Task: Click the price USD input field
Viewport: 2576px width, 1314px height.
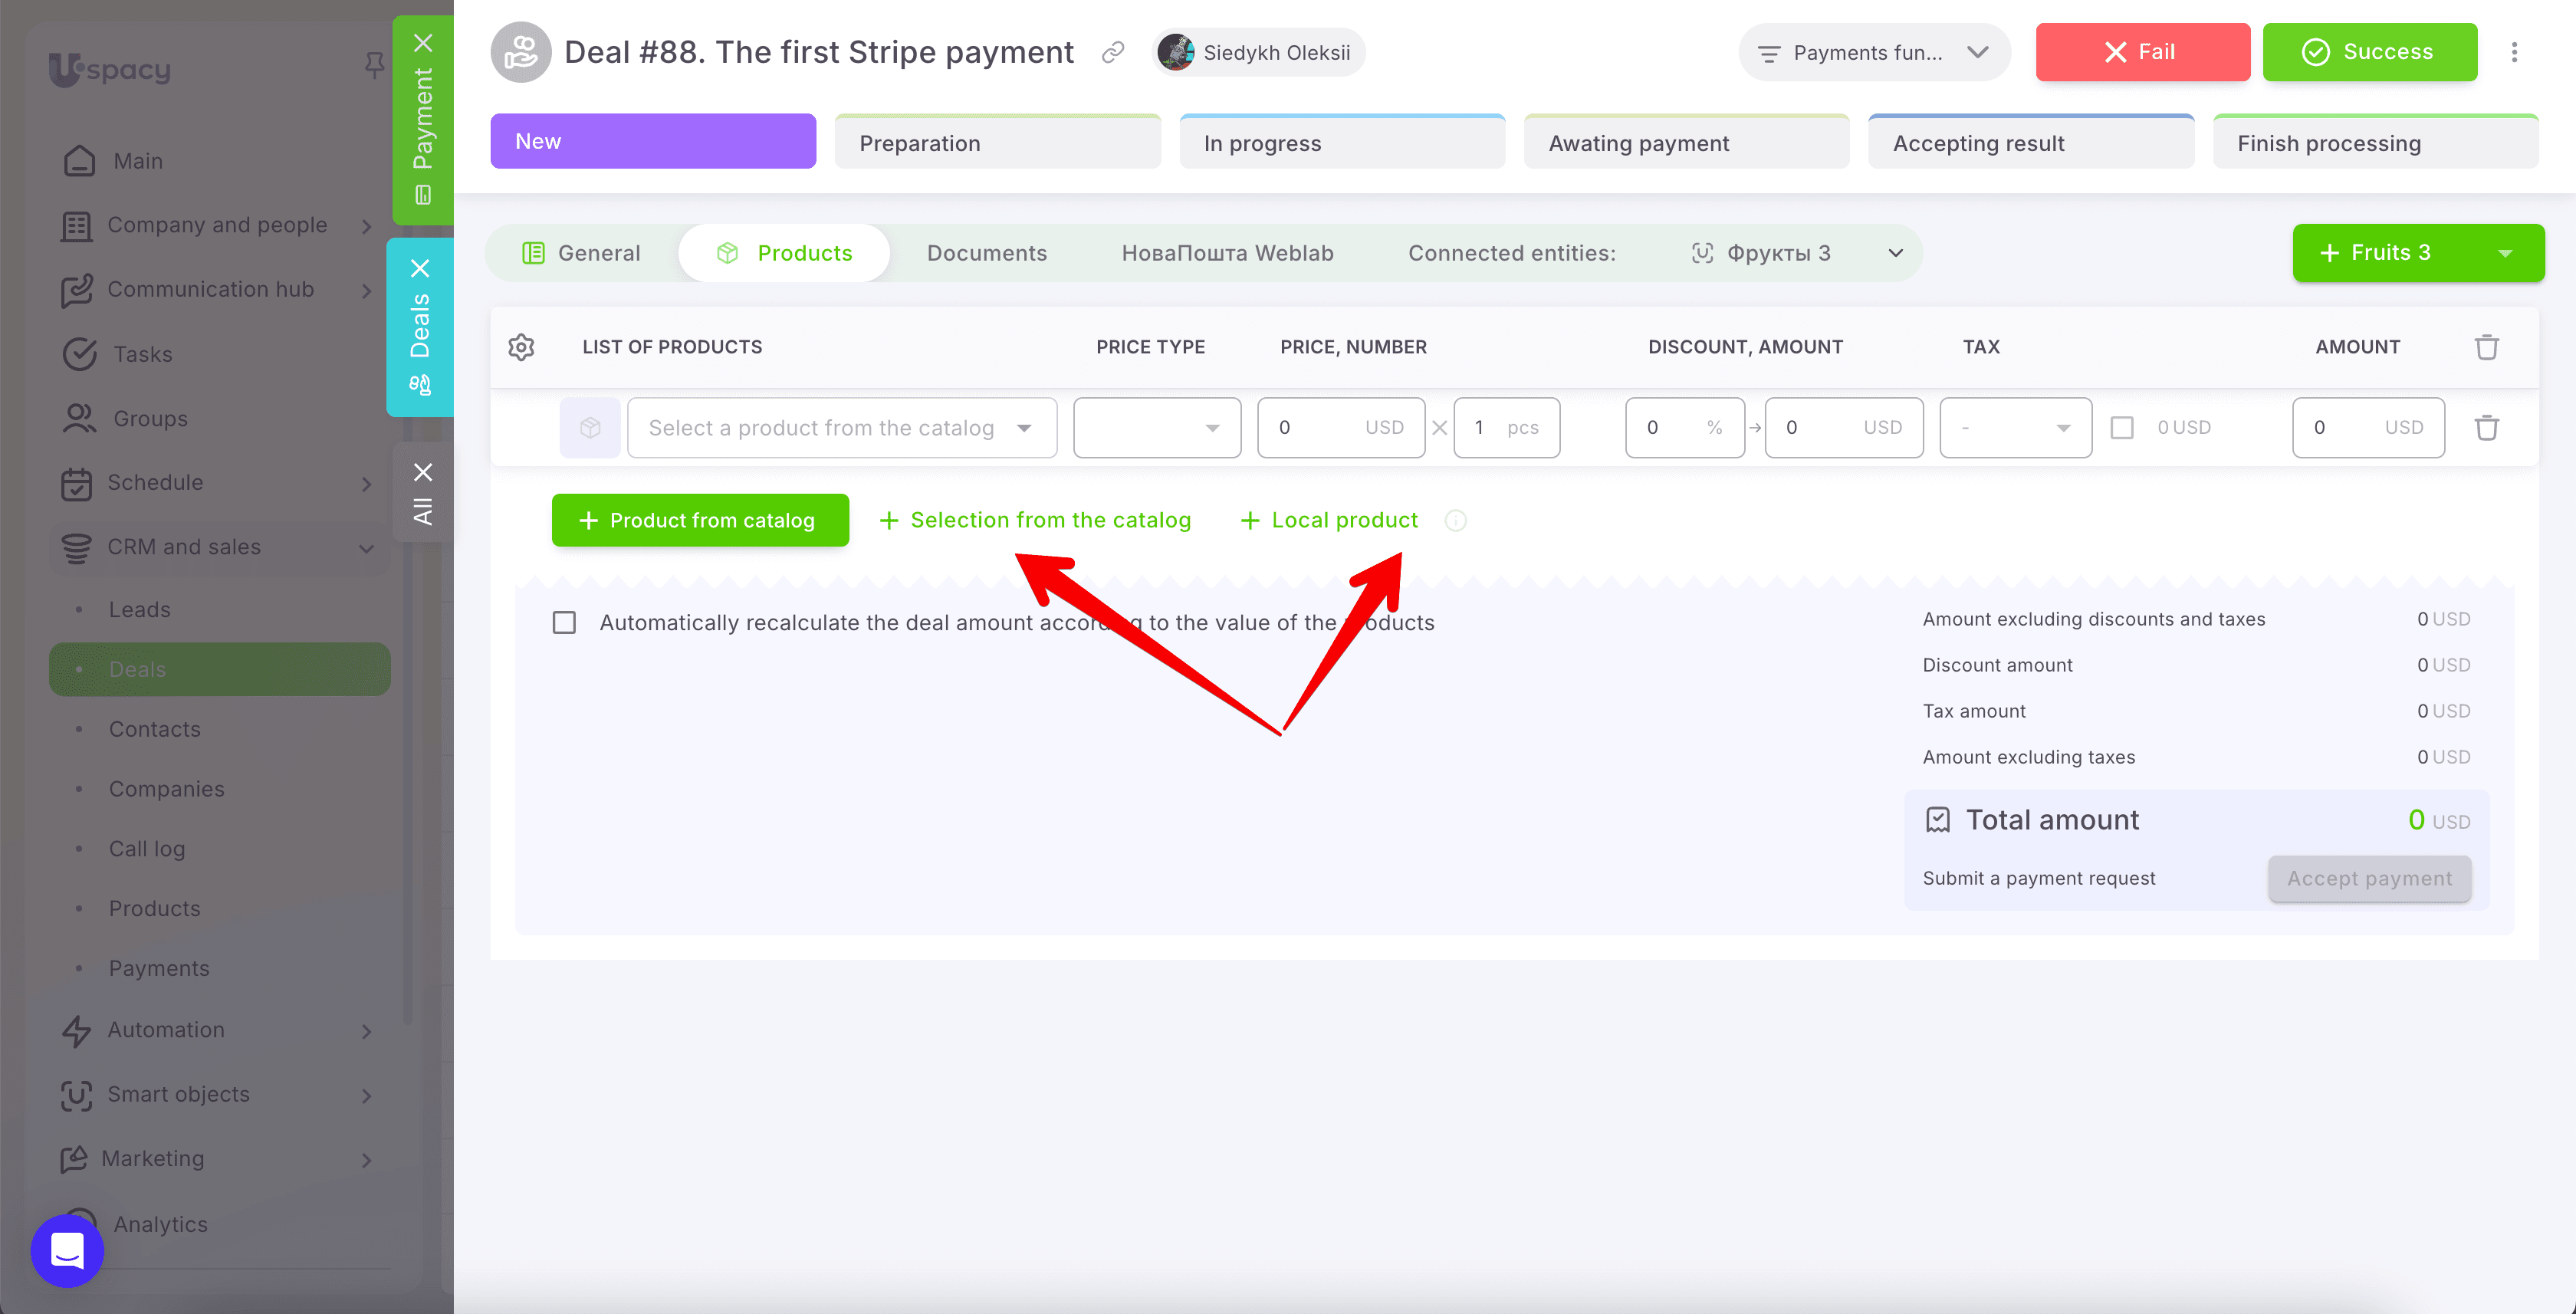Action: pyautogui.click(x=1341, y=428)
